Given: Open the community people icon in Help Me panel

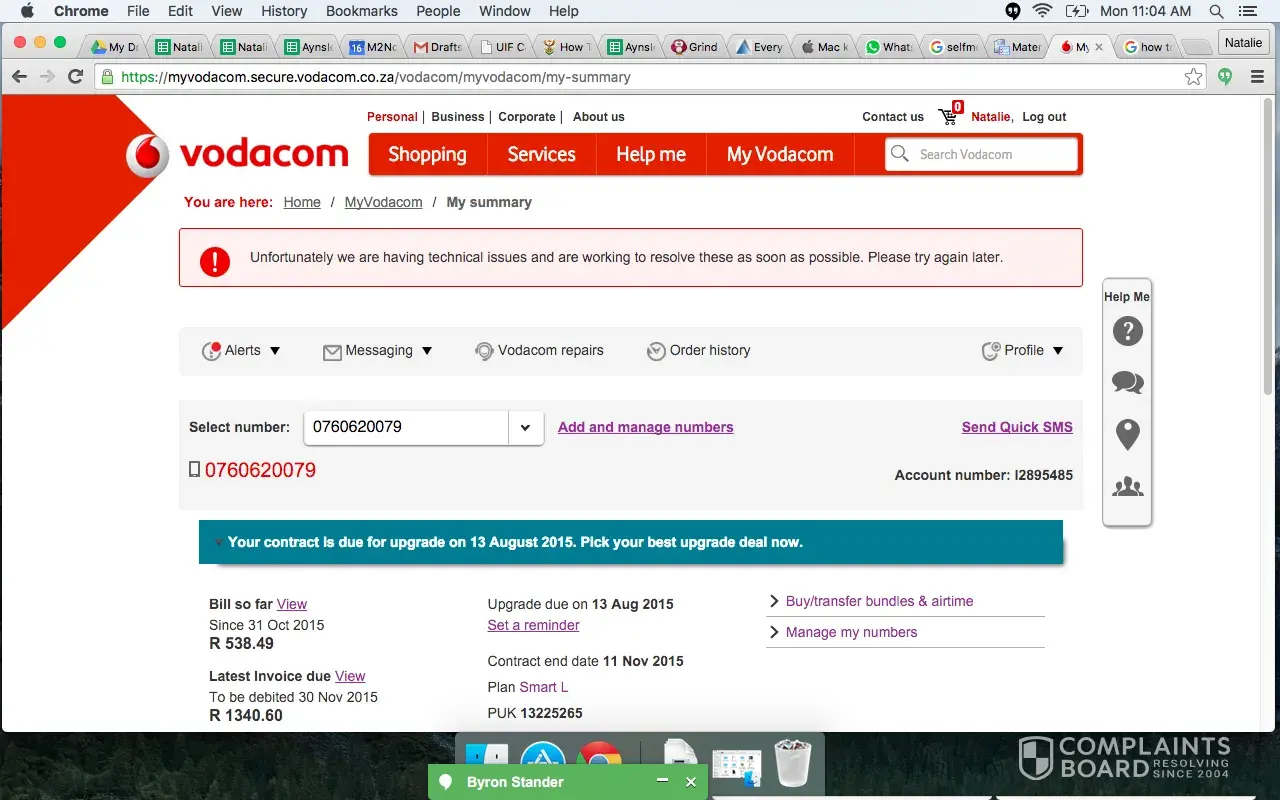Looking at the screenshot, I should [x=1127, y=487].
